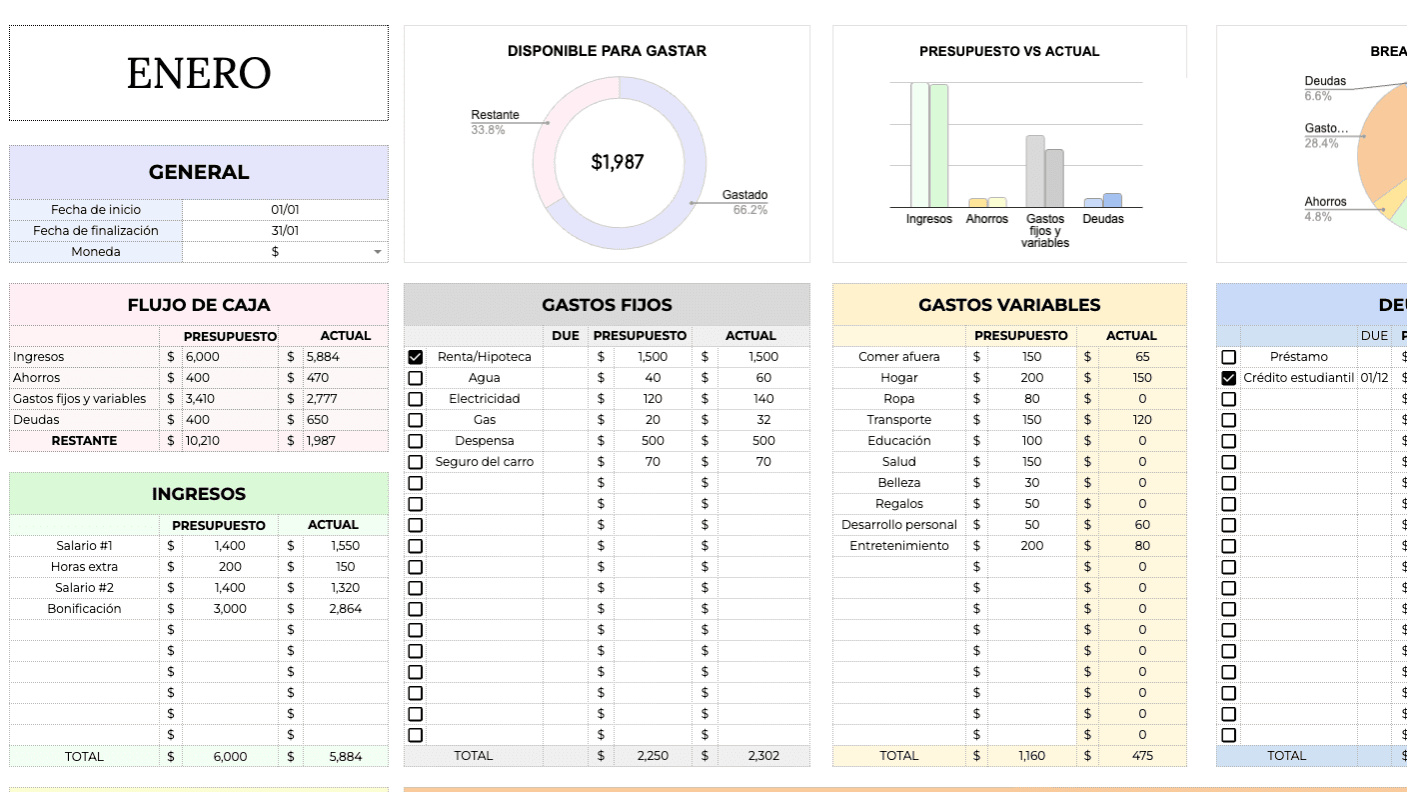1407x792 pixels.
Task: Select the Ingresos bars in chart
Action: (929, 145)
